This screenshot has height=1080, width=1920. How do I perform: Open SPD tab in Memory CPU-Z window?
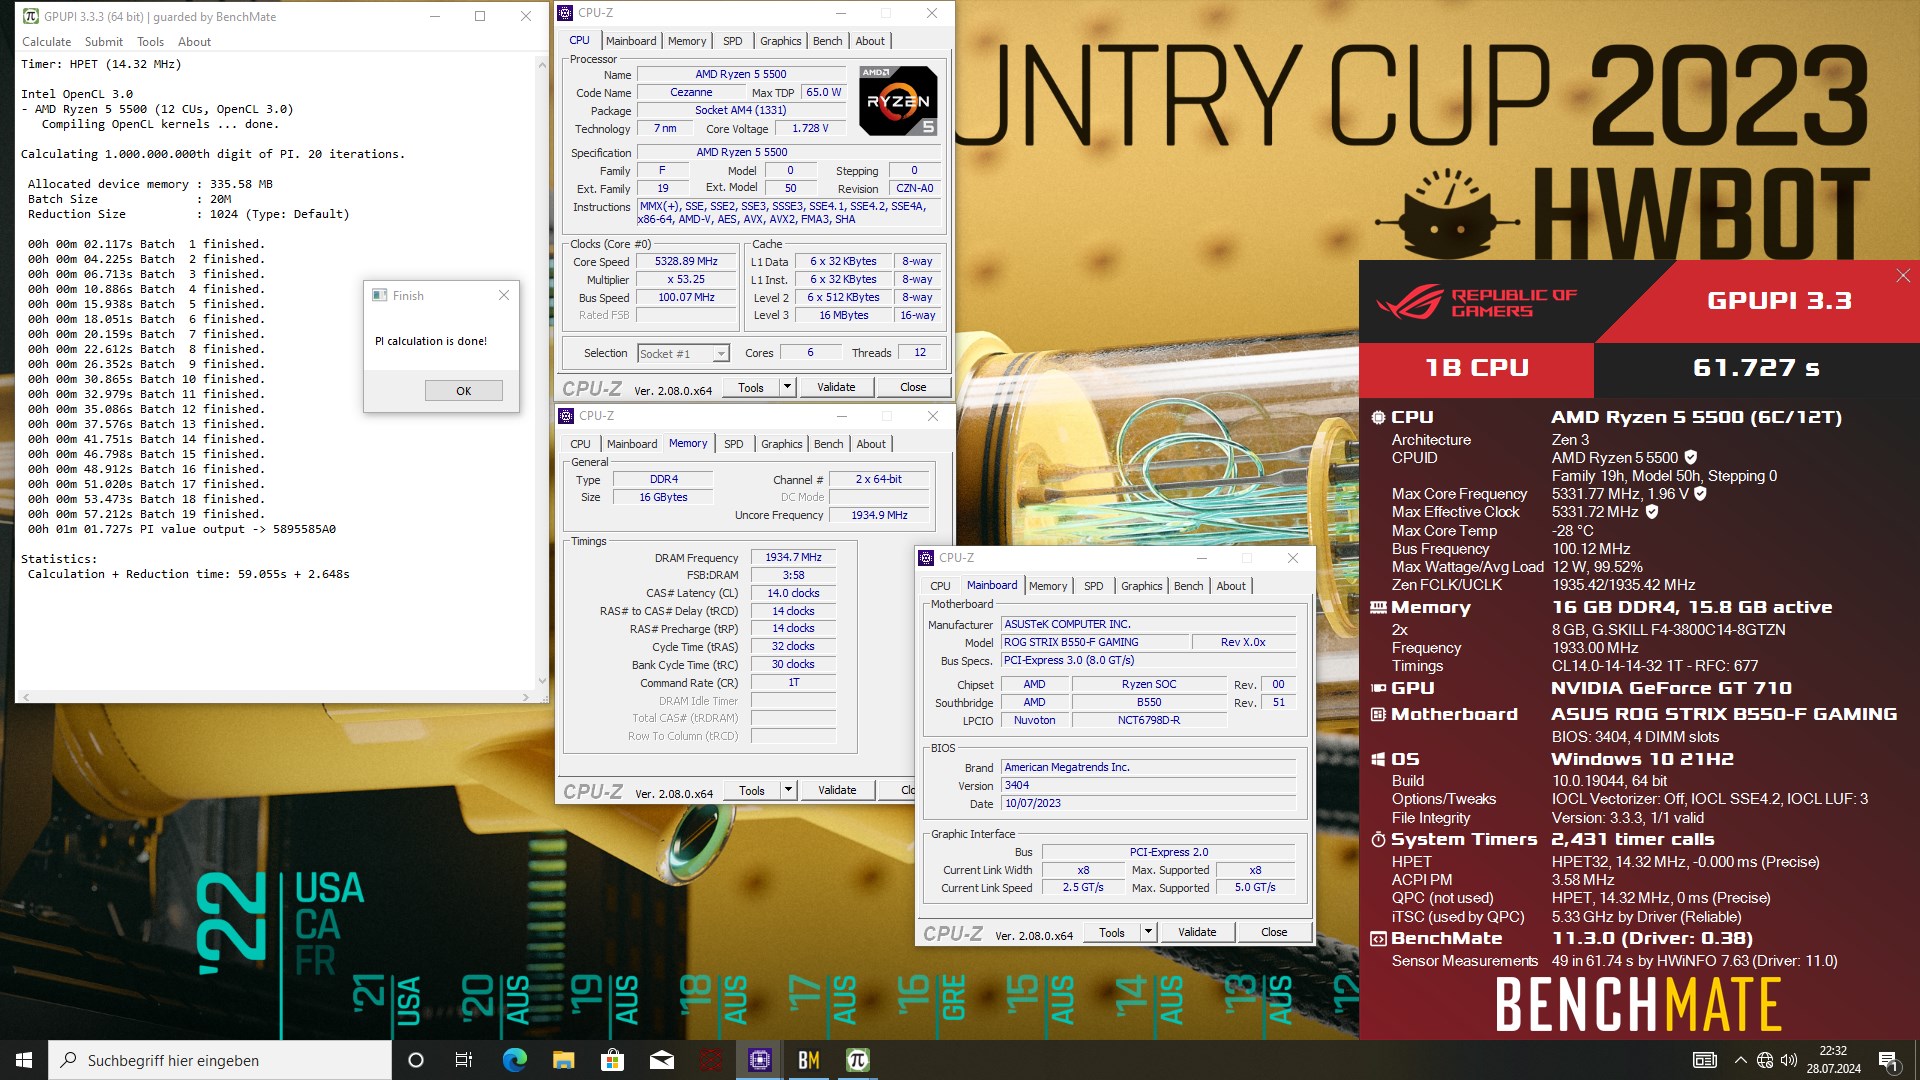point(734,444)
